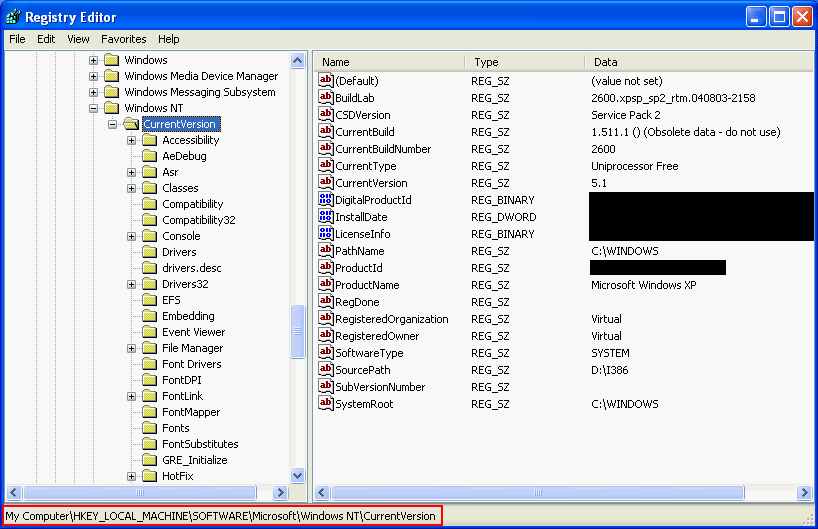This screenshot has height=529, width=818.
Task: Click the Data column header
Action: click(x=699, y=62)
